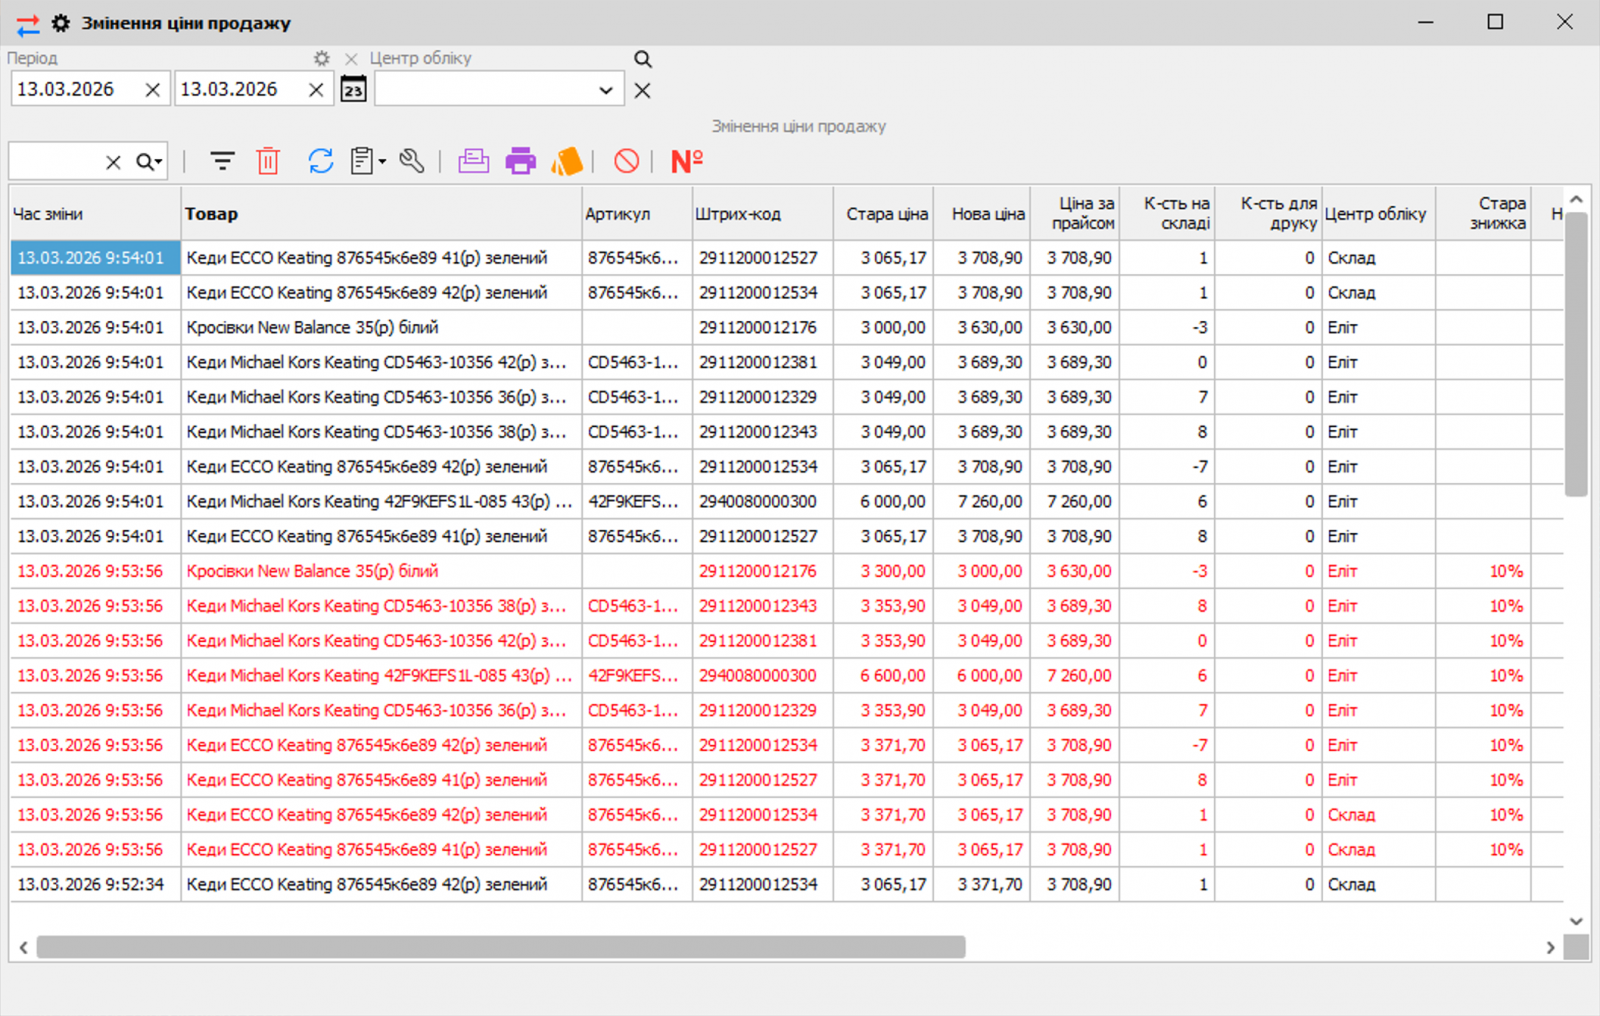Open the calendar date picker
Viewport: 1600px width, 1016px height.
(x=353, y=90)
